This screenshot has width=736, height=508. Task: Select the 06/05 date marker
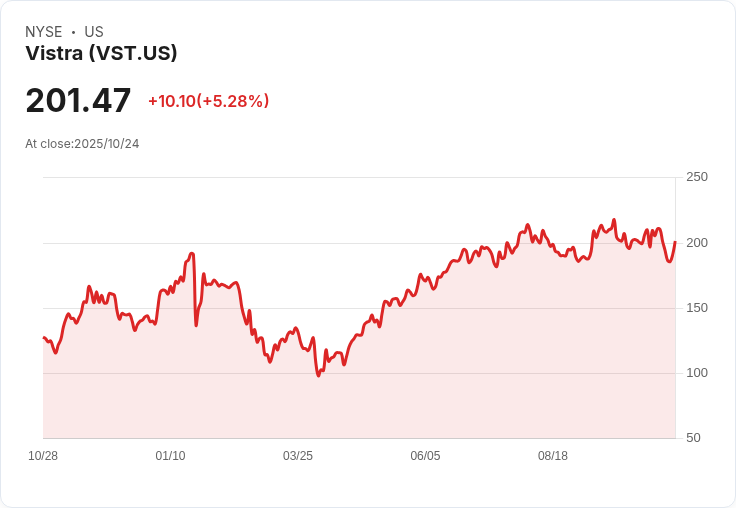[x=425, y=456]
